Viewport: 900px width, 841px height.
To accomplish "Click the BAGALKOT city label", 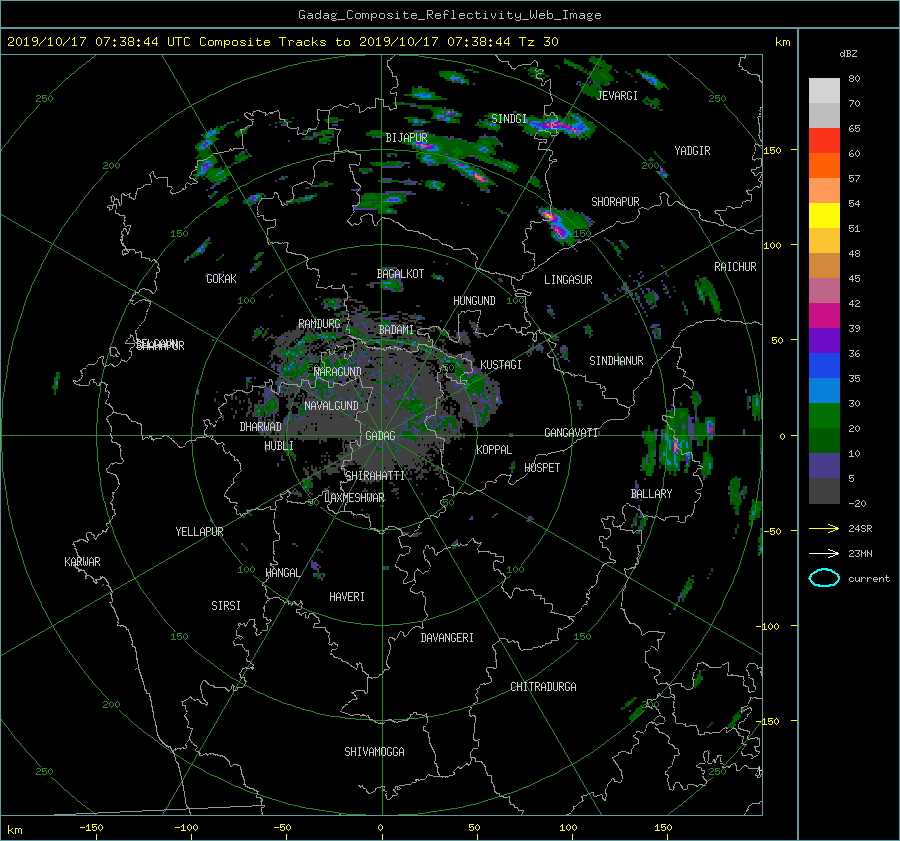I will (400, 274).
